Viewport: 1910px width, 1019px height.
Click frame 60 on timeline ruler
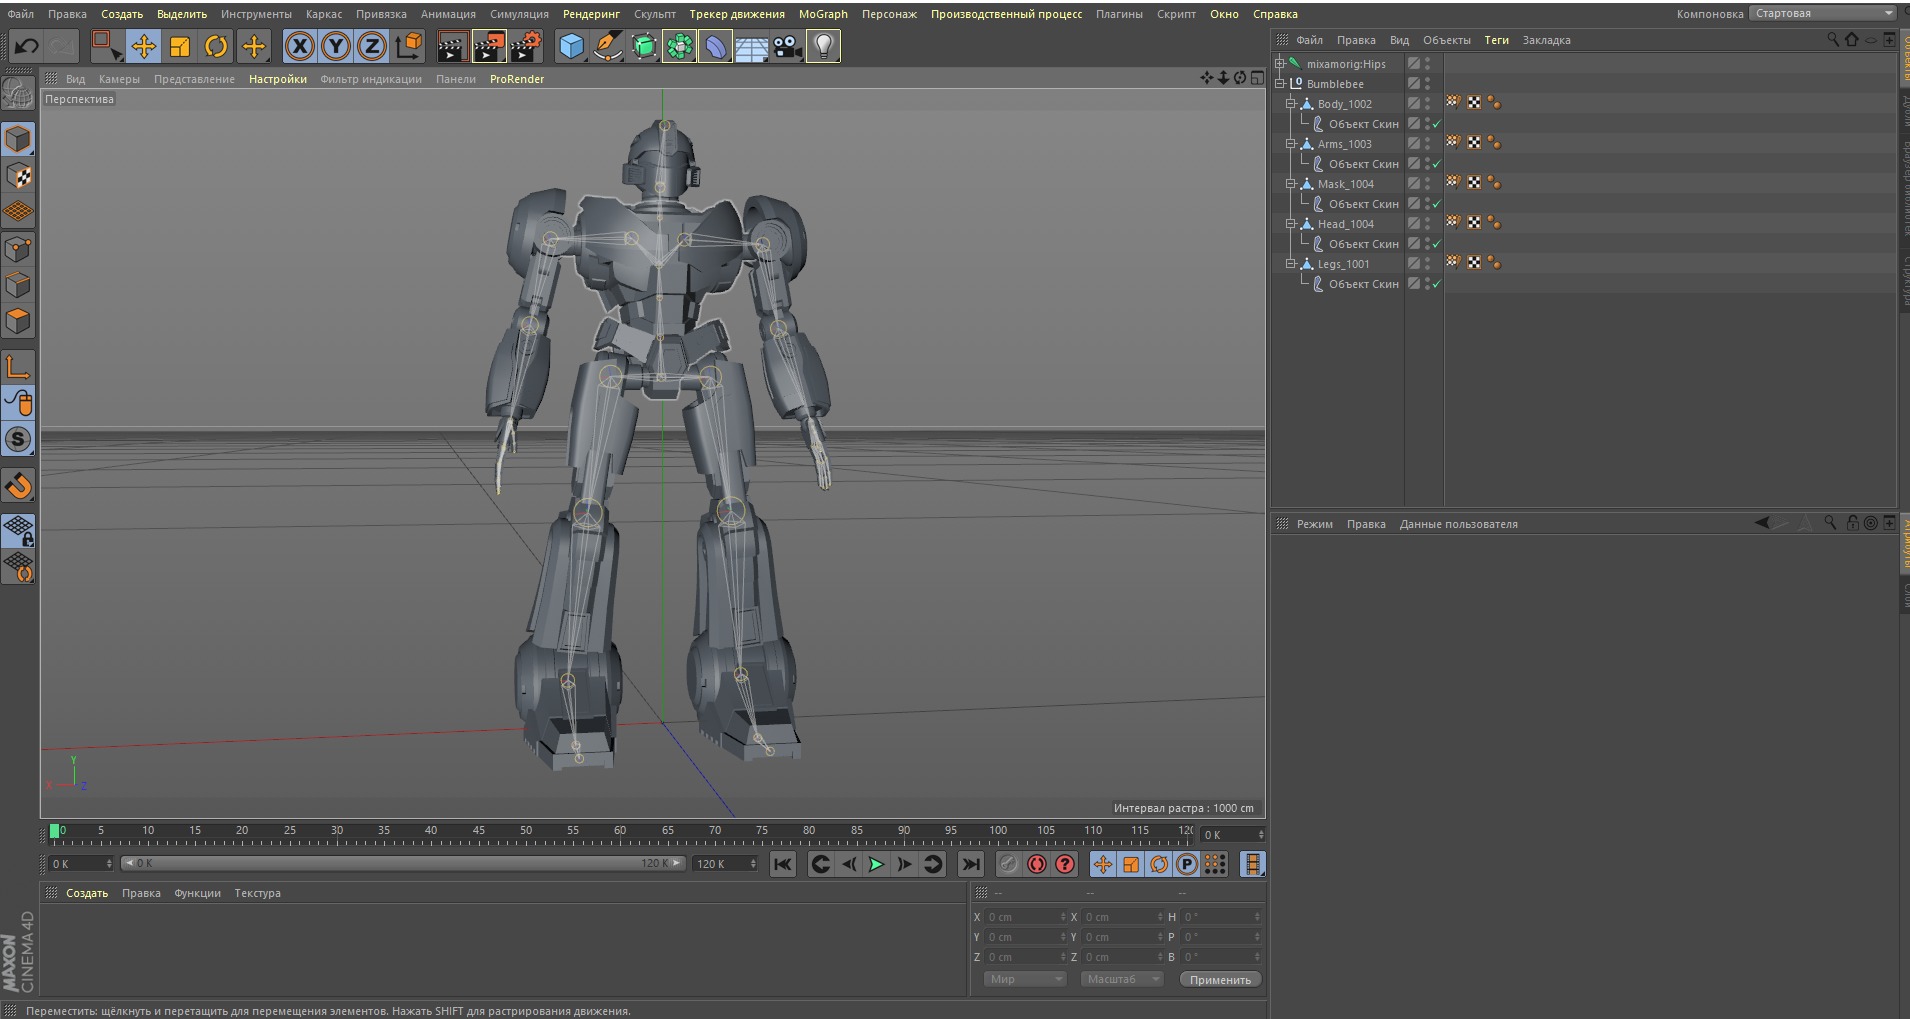620,831
